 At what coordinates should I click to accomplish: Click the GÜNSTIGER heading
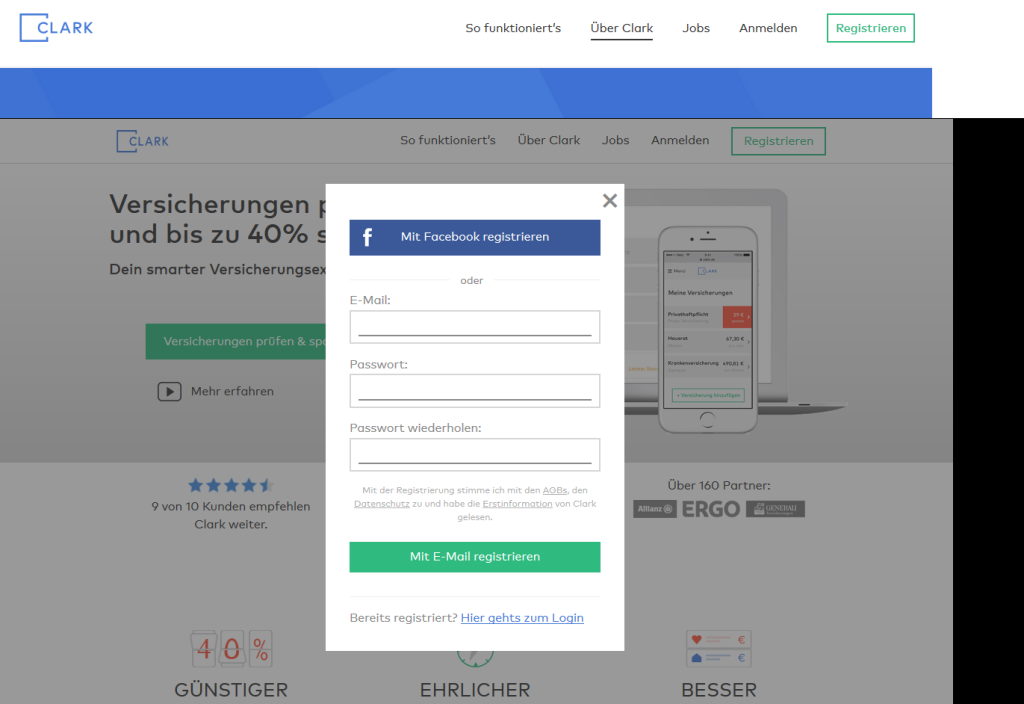(231, 690)
